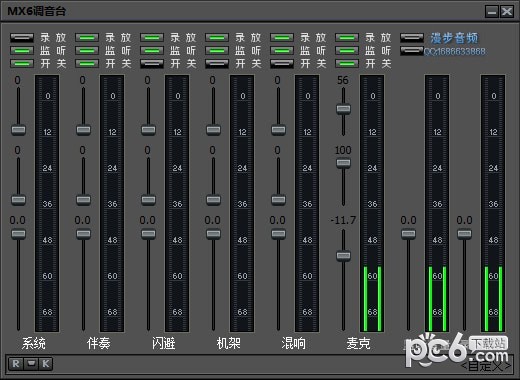Screen dimensions: 520x380
Task: Open the dropdown arrow between R and K
Action: click(31, 363)
